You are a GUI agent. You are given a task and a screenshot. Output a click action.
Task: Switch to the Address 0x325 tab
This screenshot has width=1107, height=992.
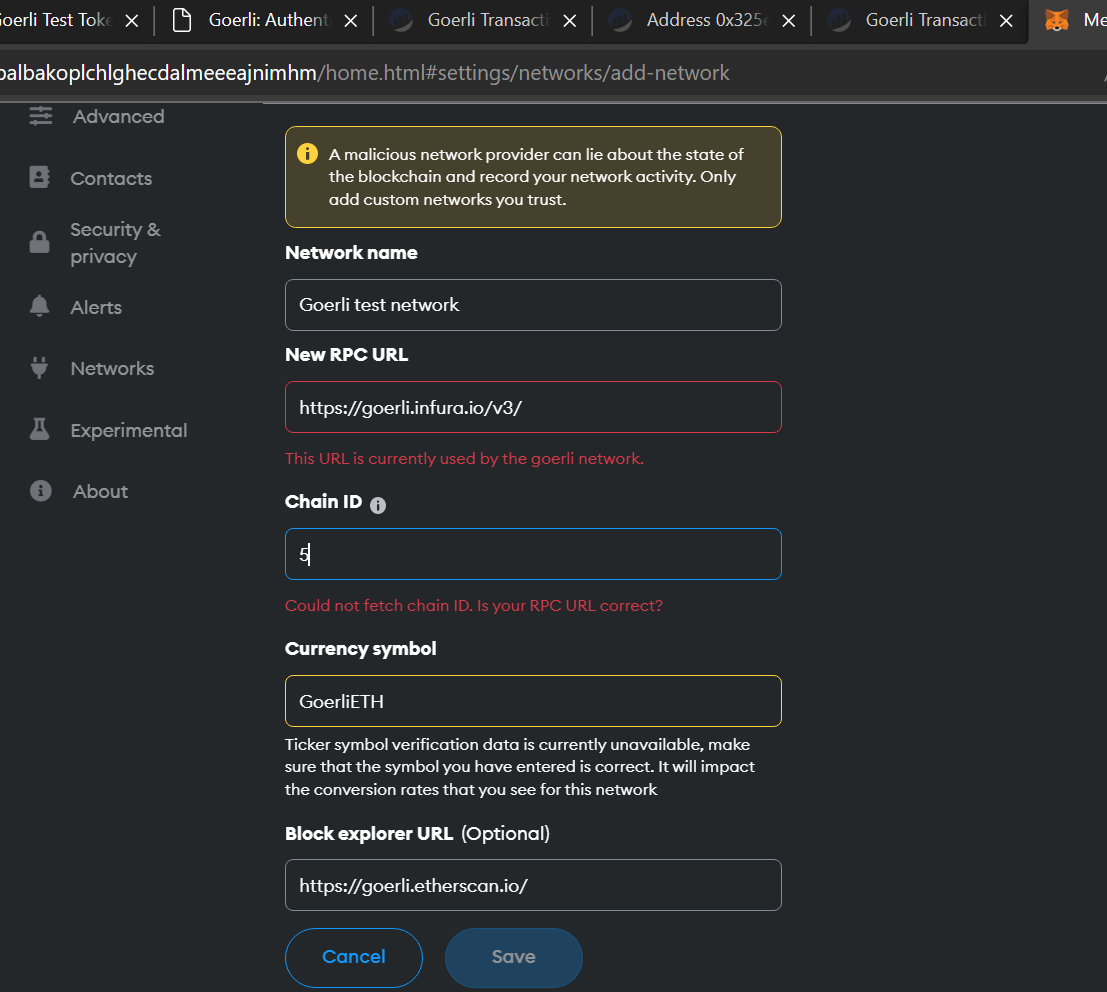pos(707,20)
